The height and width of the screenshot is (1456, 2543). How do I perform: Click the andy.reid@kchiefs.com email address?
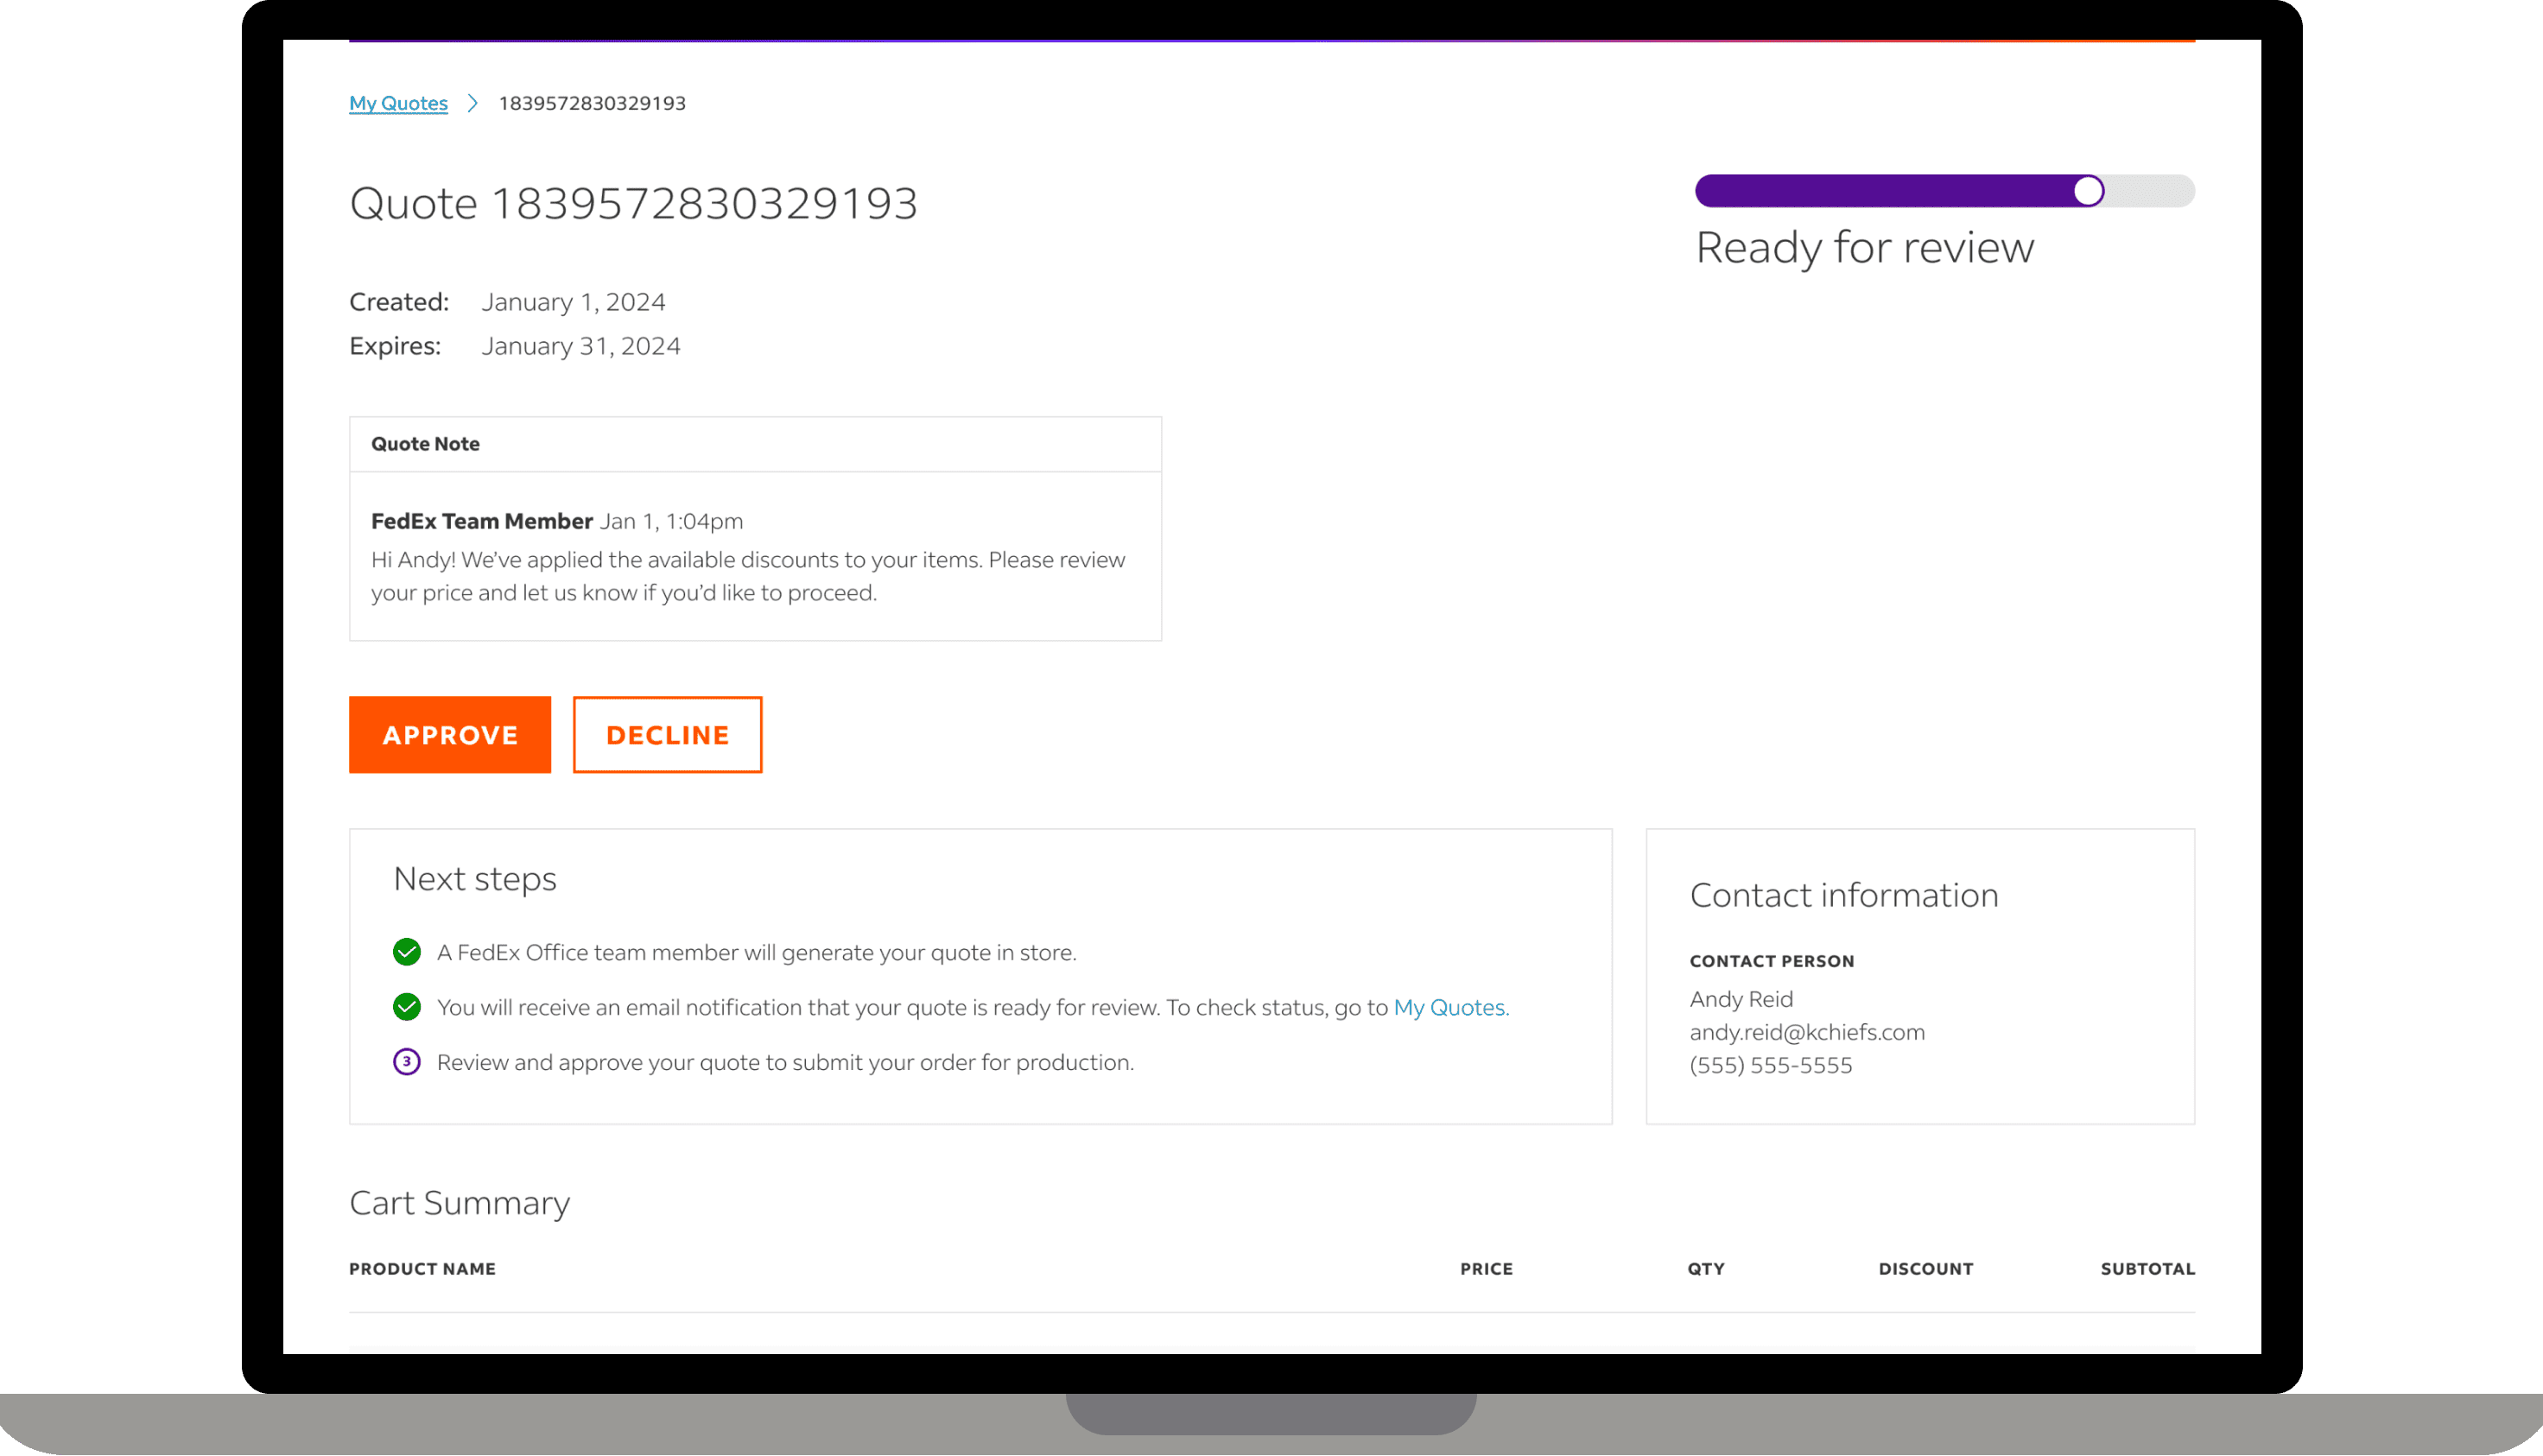1806,1032
